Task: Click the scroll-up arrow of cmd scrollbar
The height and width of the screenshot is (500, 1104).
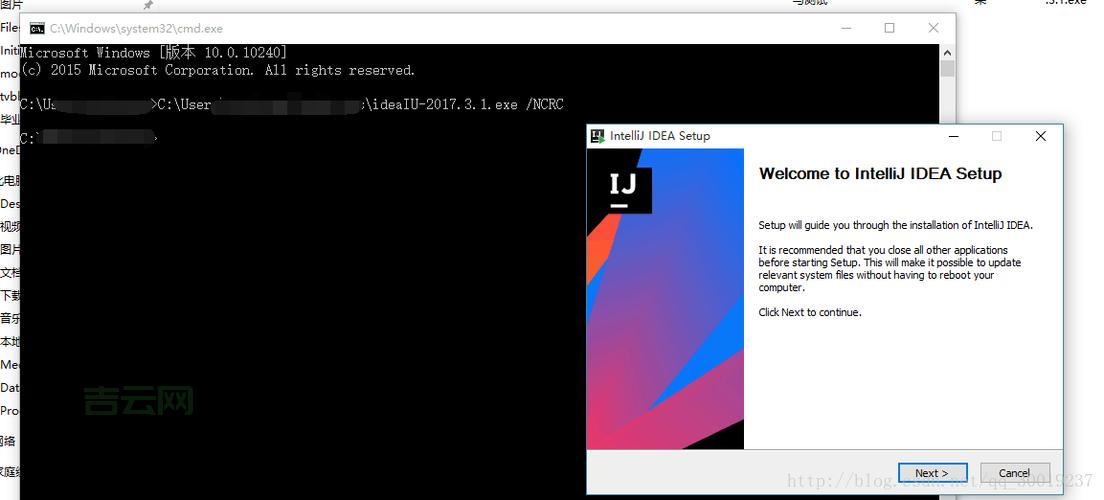Action: (x=947, y=51)
